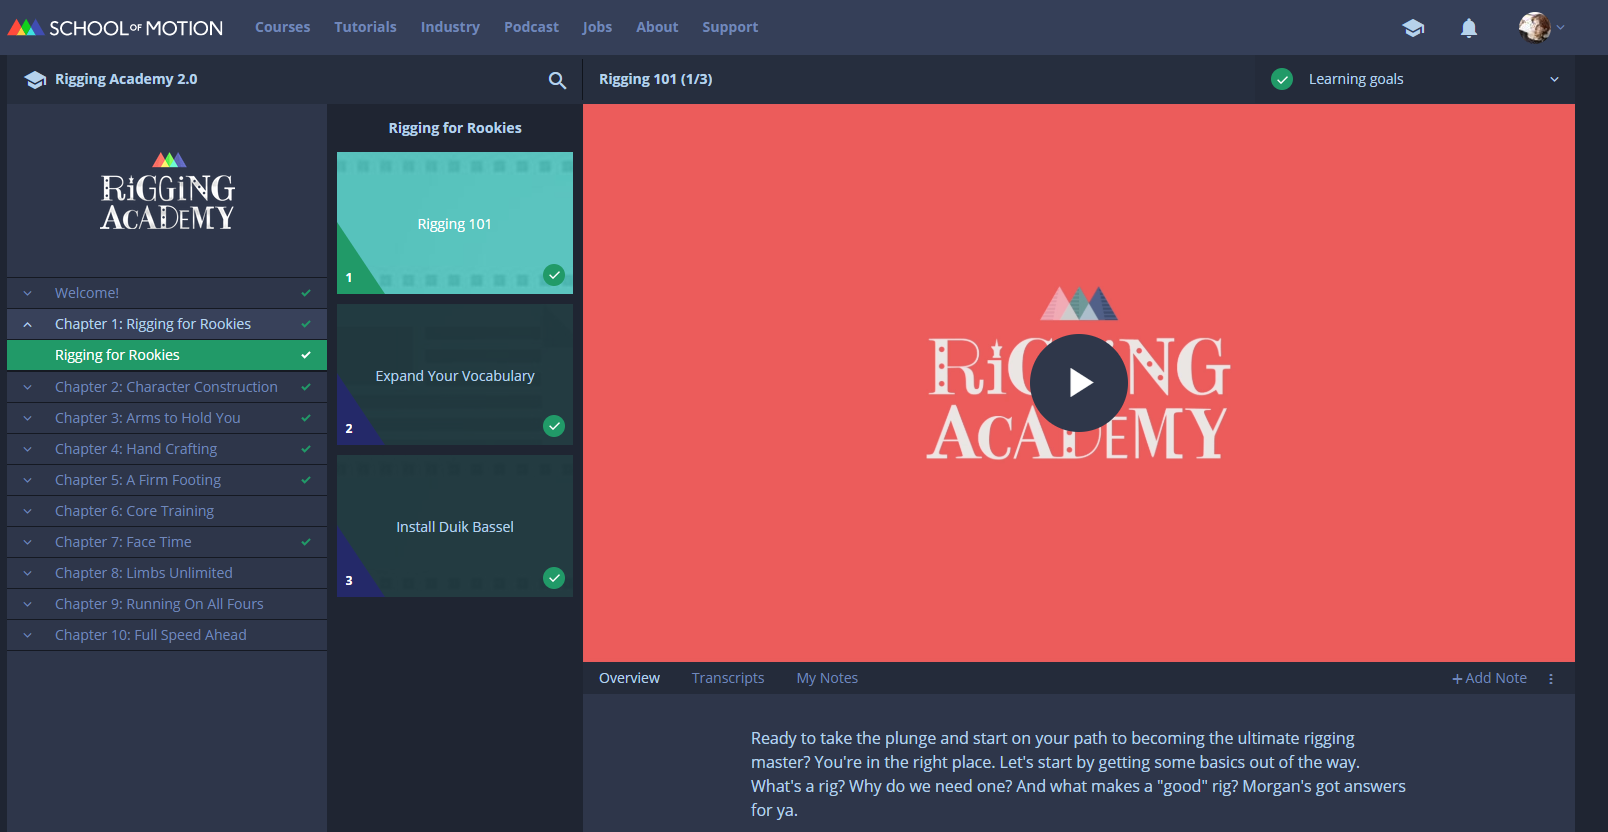This screenshot has height=832, width=1608.
Task: Open the About menu item
Action: pos(657,27)
